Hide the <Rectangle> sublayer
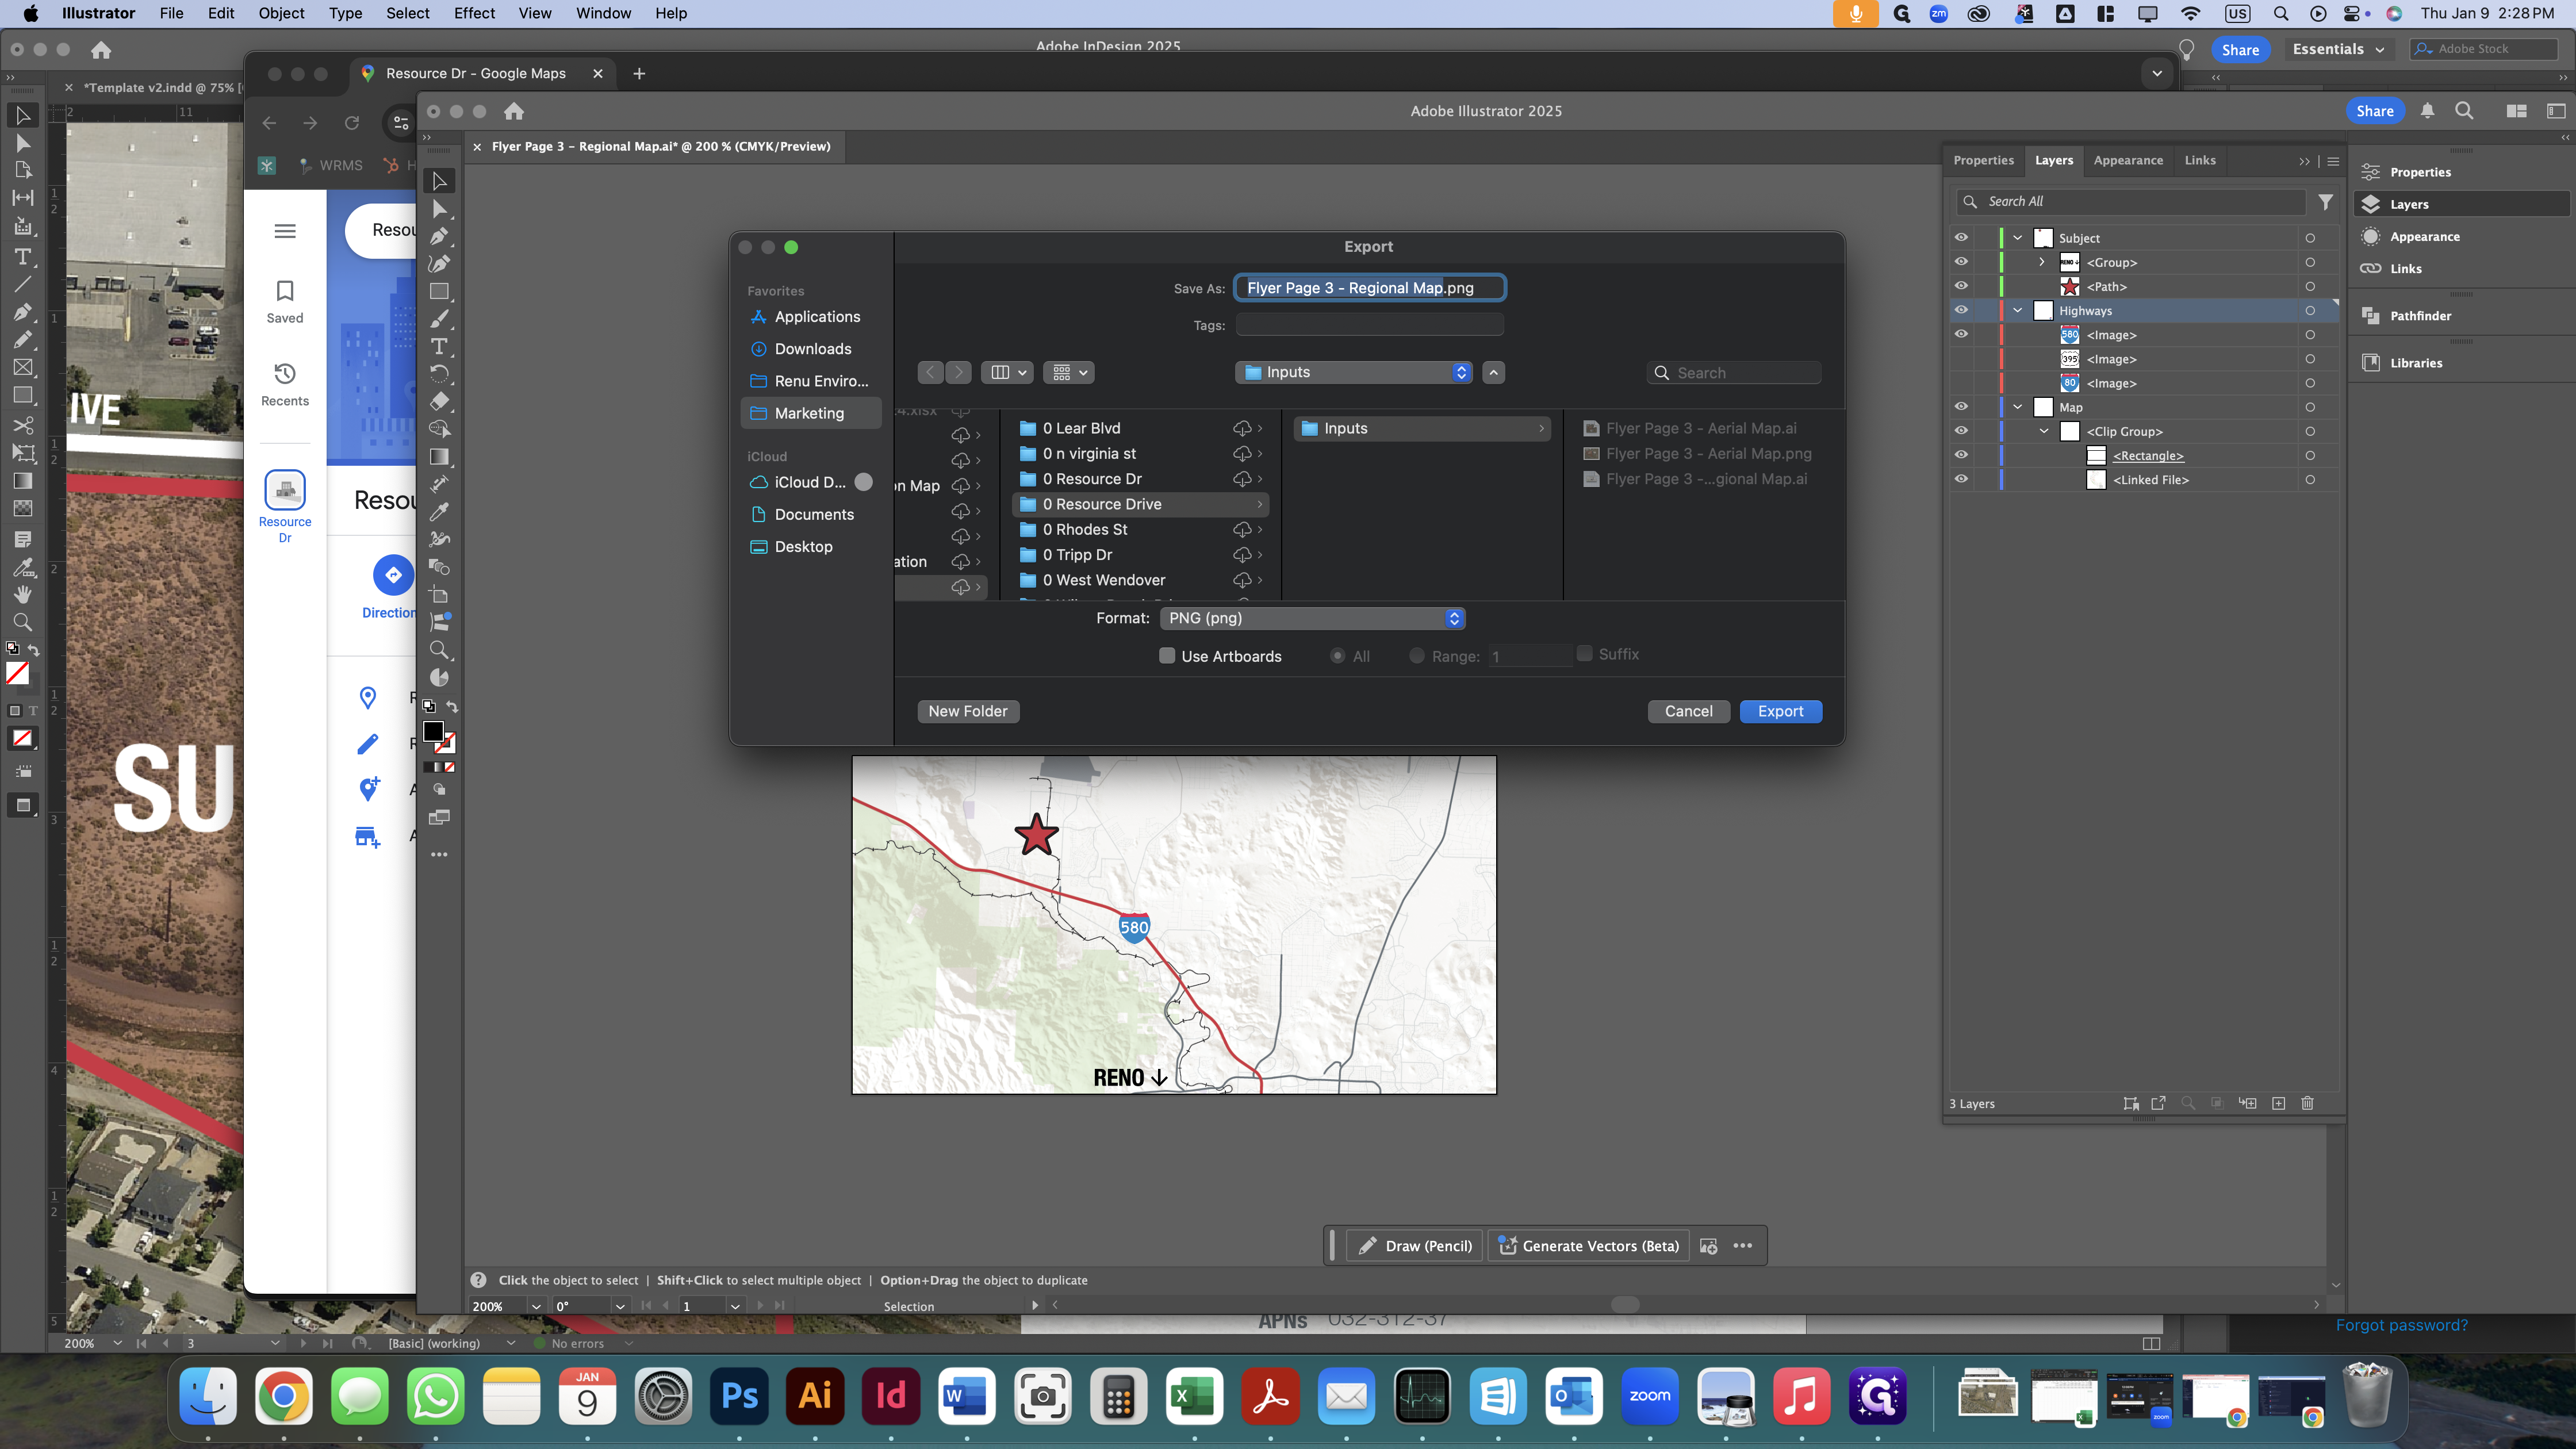The width and height of the screenshot is (2576, 1449). click(x=1961, y=455)
